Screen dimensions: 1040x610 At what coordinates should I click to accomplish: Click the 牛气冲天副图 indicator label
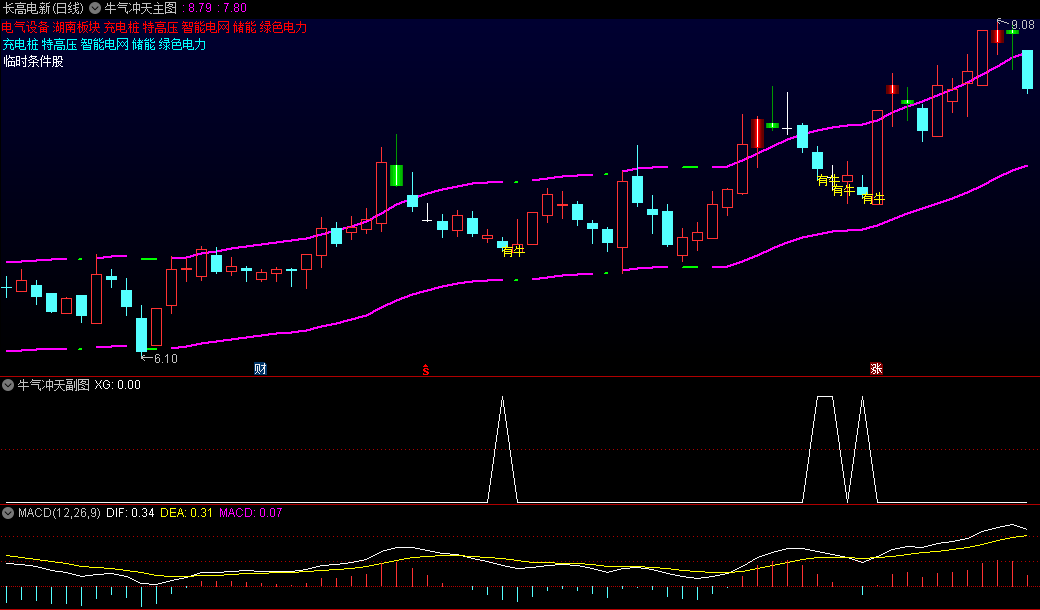click(54, 385)
